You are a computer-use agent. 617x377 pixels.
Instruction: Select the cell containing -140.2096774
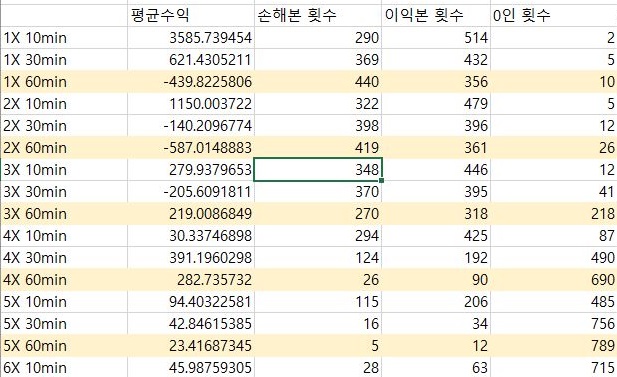click(x=191, y=126)
